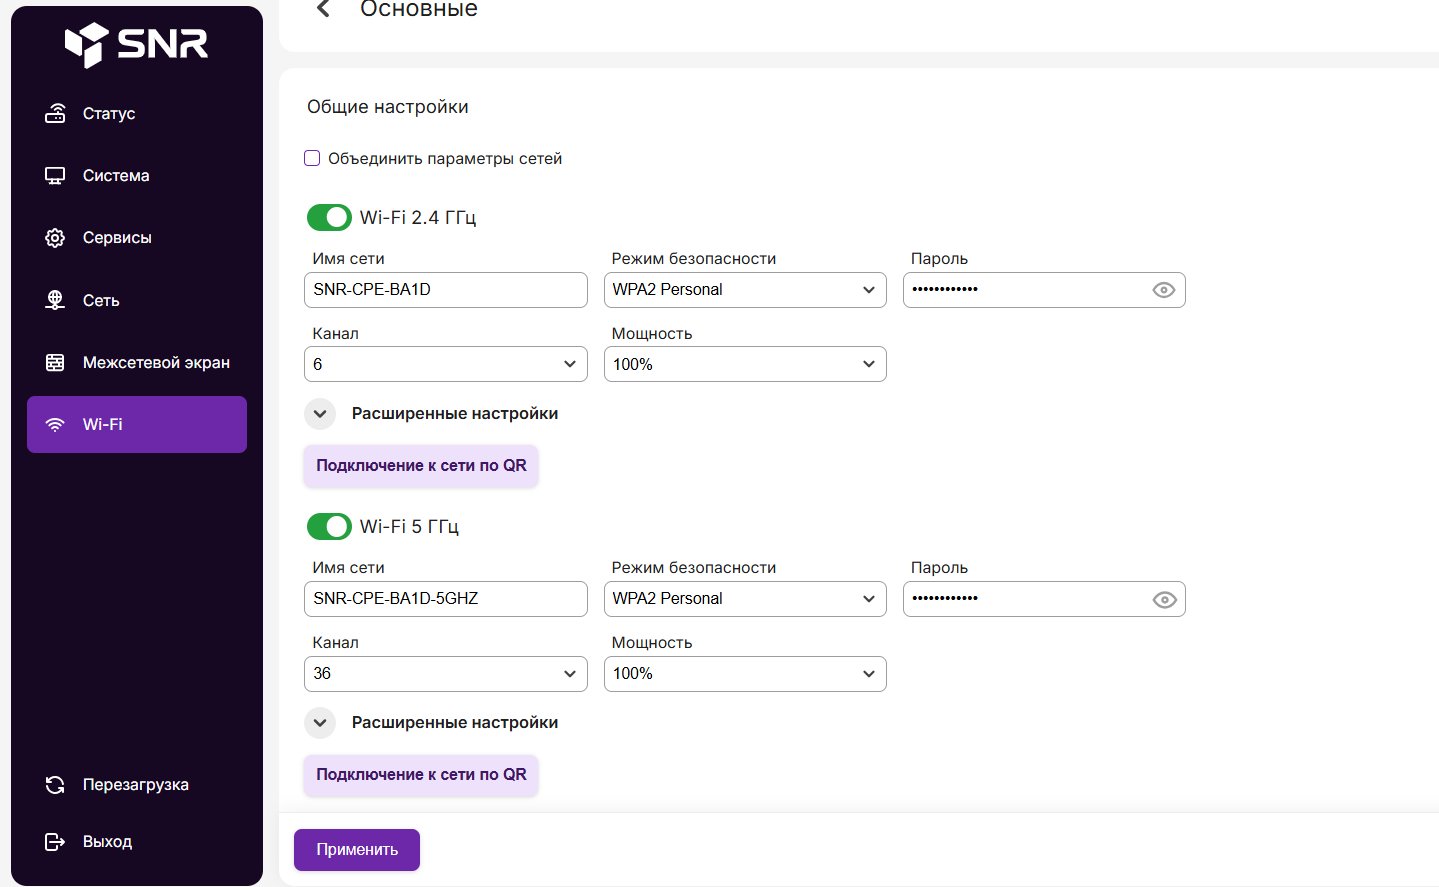
Task: Click the Сервисы gear icon
Action: [x=55, y=238]
